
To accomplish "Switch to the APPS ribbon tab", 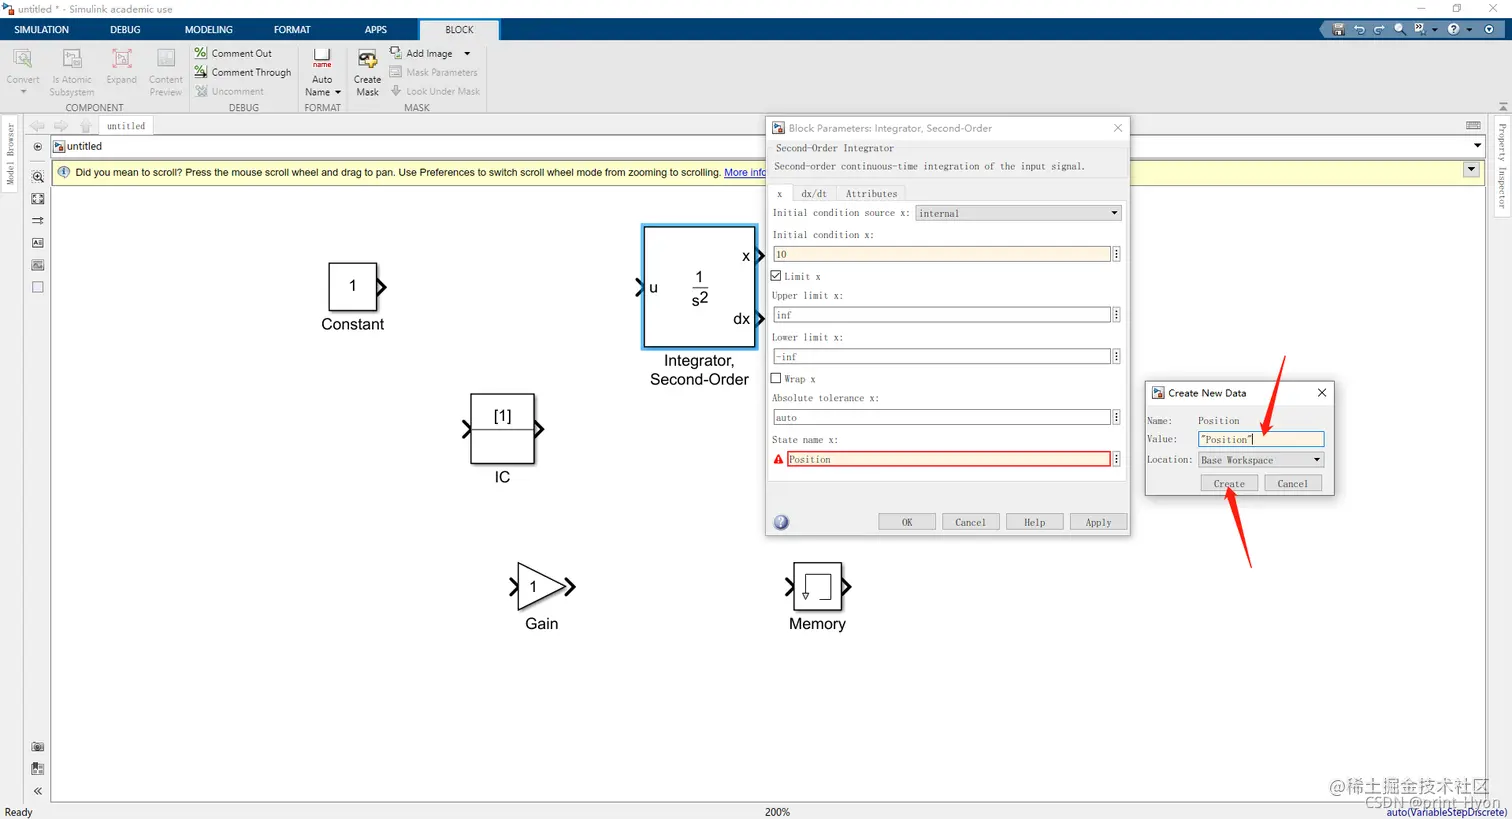I will [376, 30].
